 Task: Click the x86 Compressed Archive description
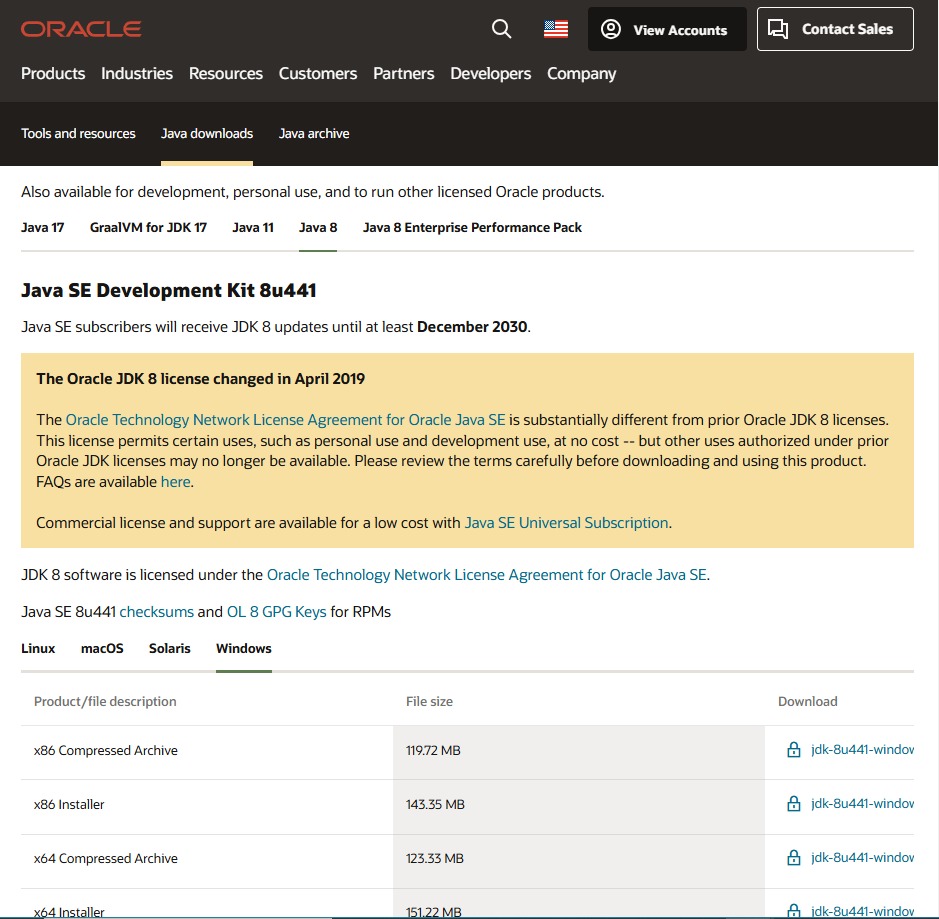[x=106, y=750]
